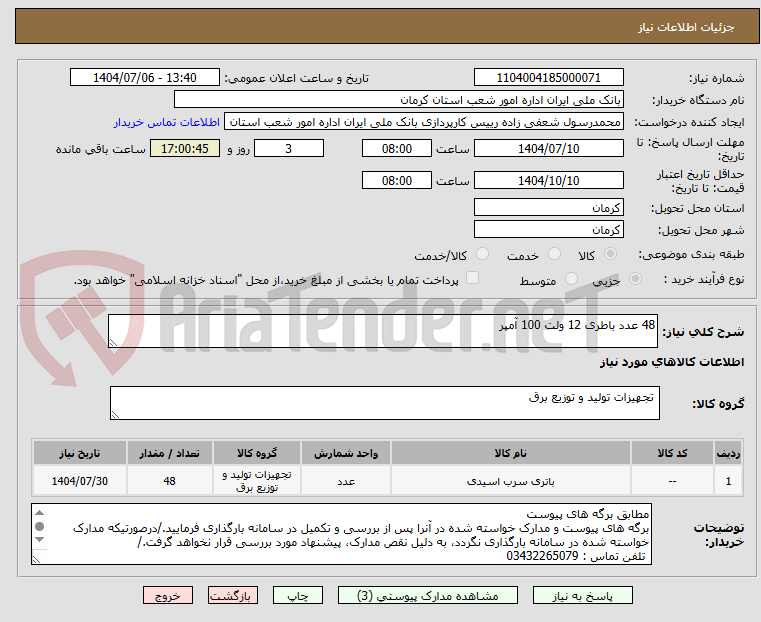
Task: Select the کالا/خدمت radio button
Action: click(x=482, y=254)
